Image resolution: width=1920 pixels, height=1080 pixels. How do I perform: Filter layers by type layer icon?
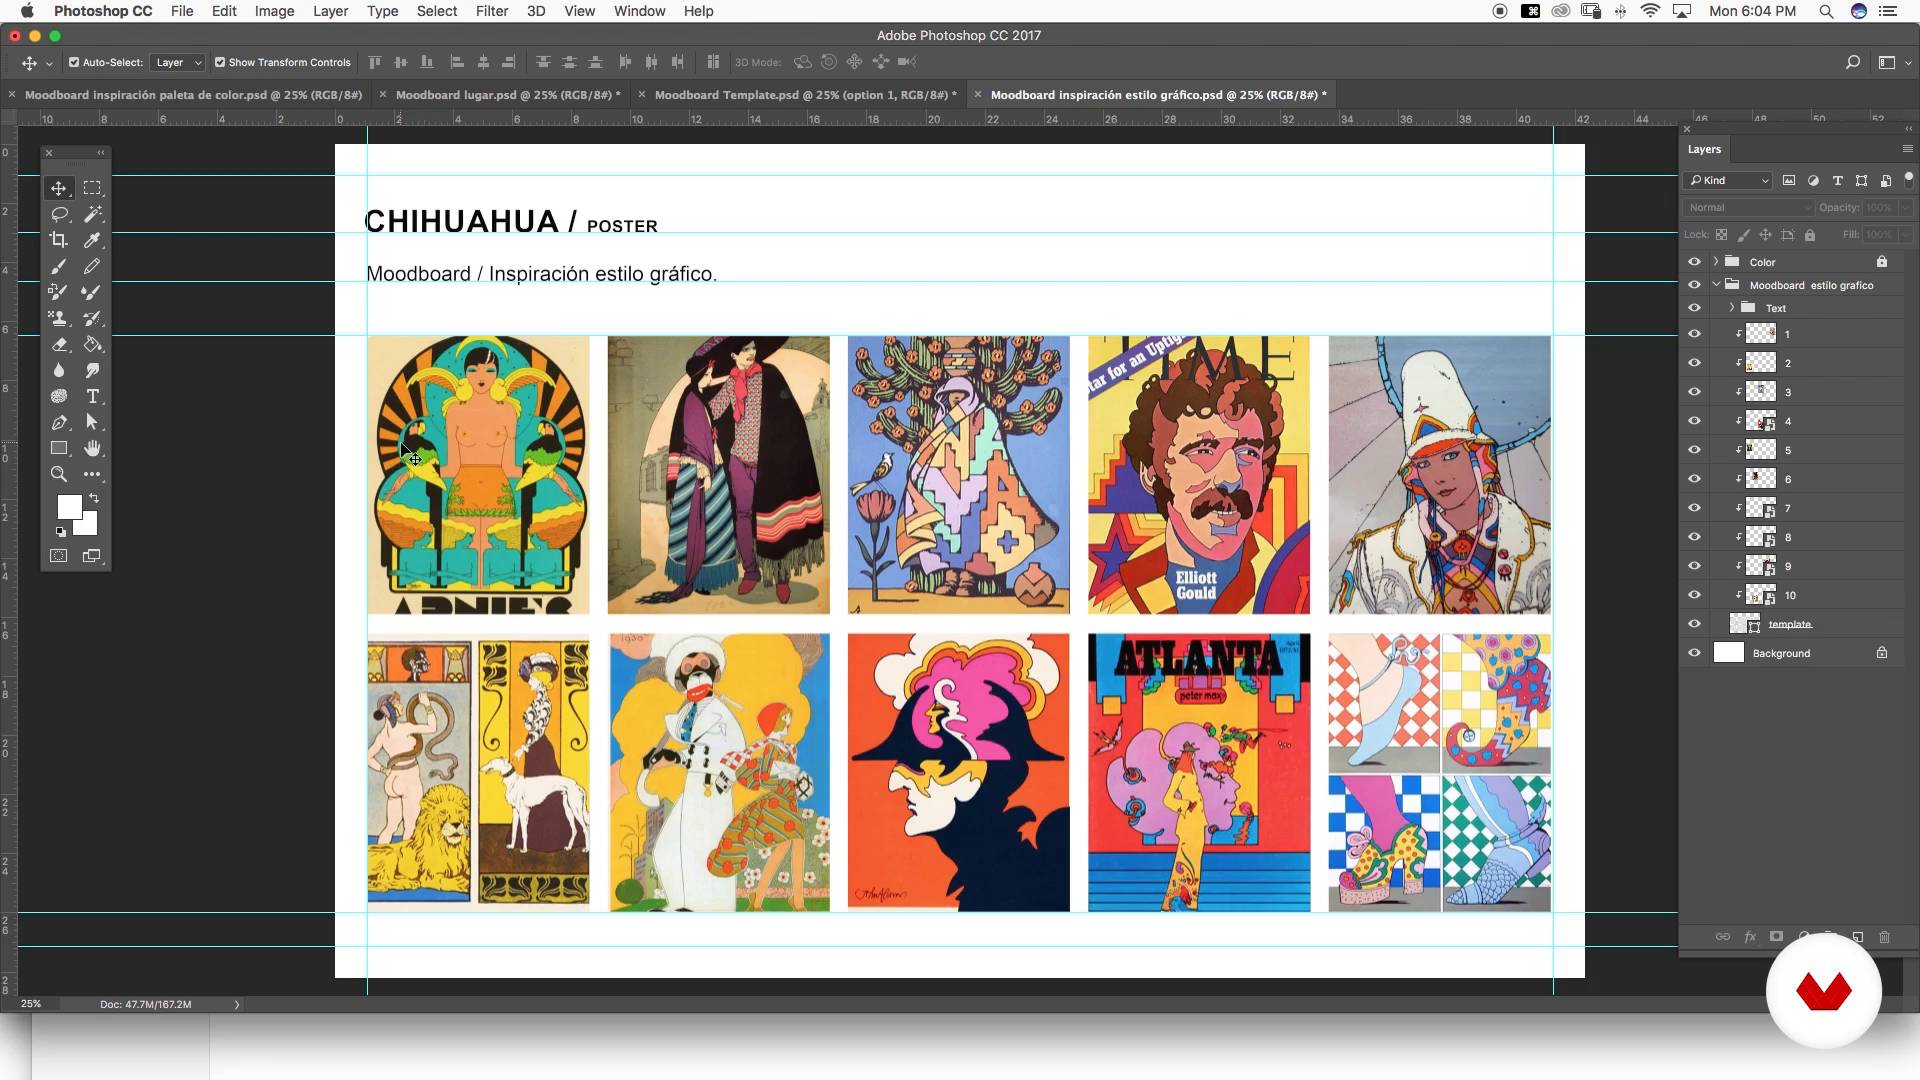pyautogui.click(x=1837, y=181)
